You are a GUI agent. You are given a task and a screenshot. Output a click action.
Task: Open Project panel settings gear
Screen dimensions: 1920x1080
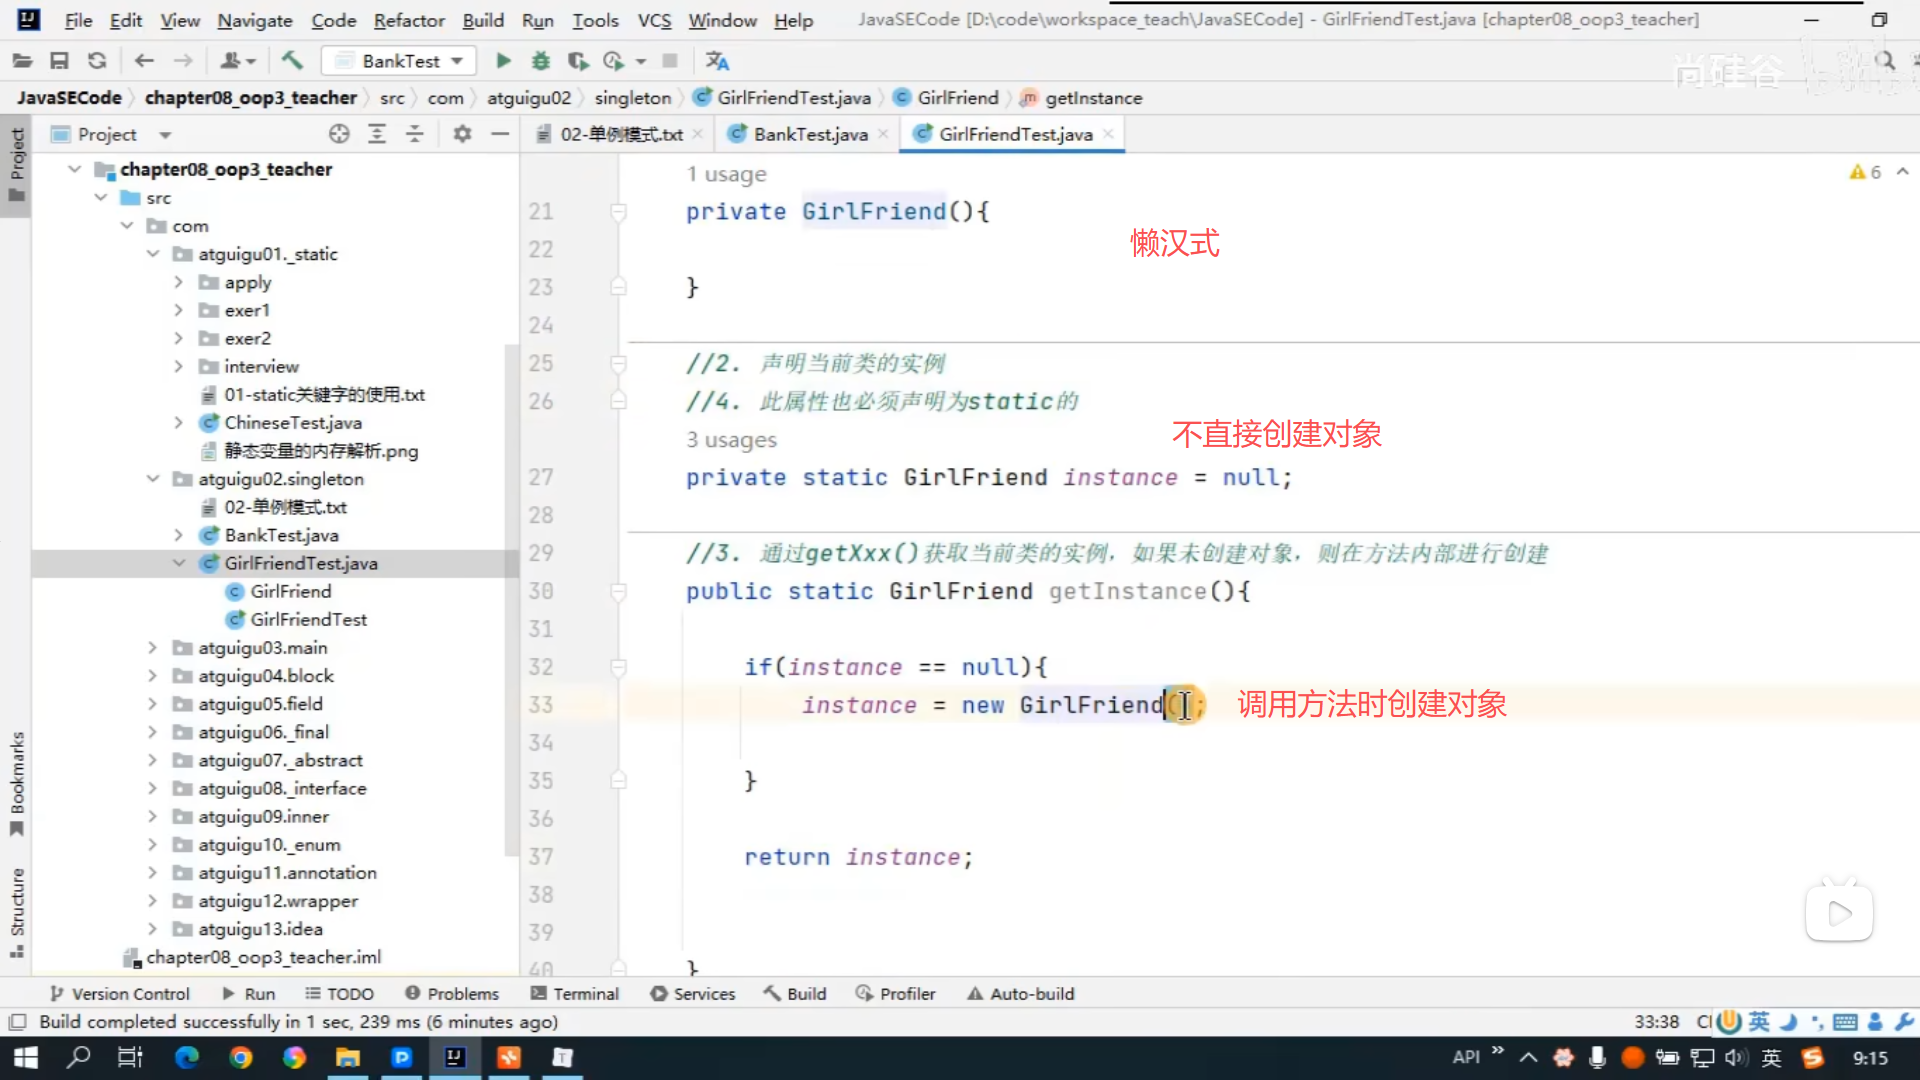[x=462, y=134]
